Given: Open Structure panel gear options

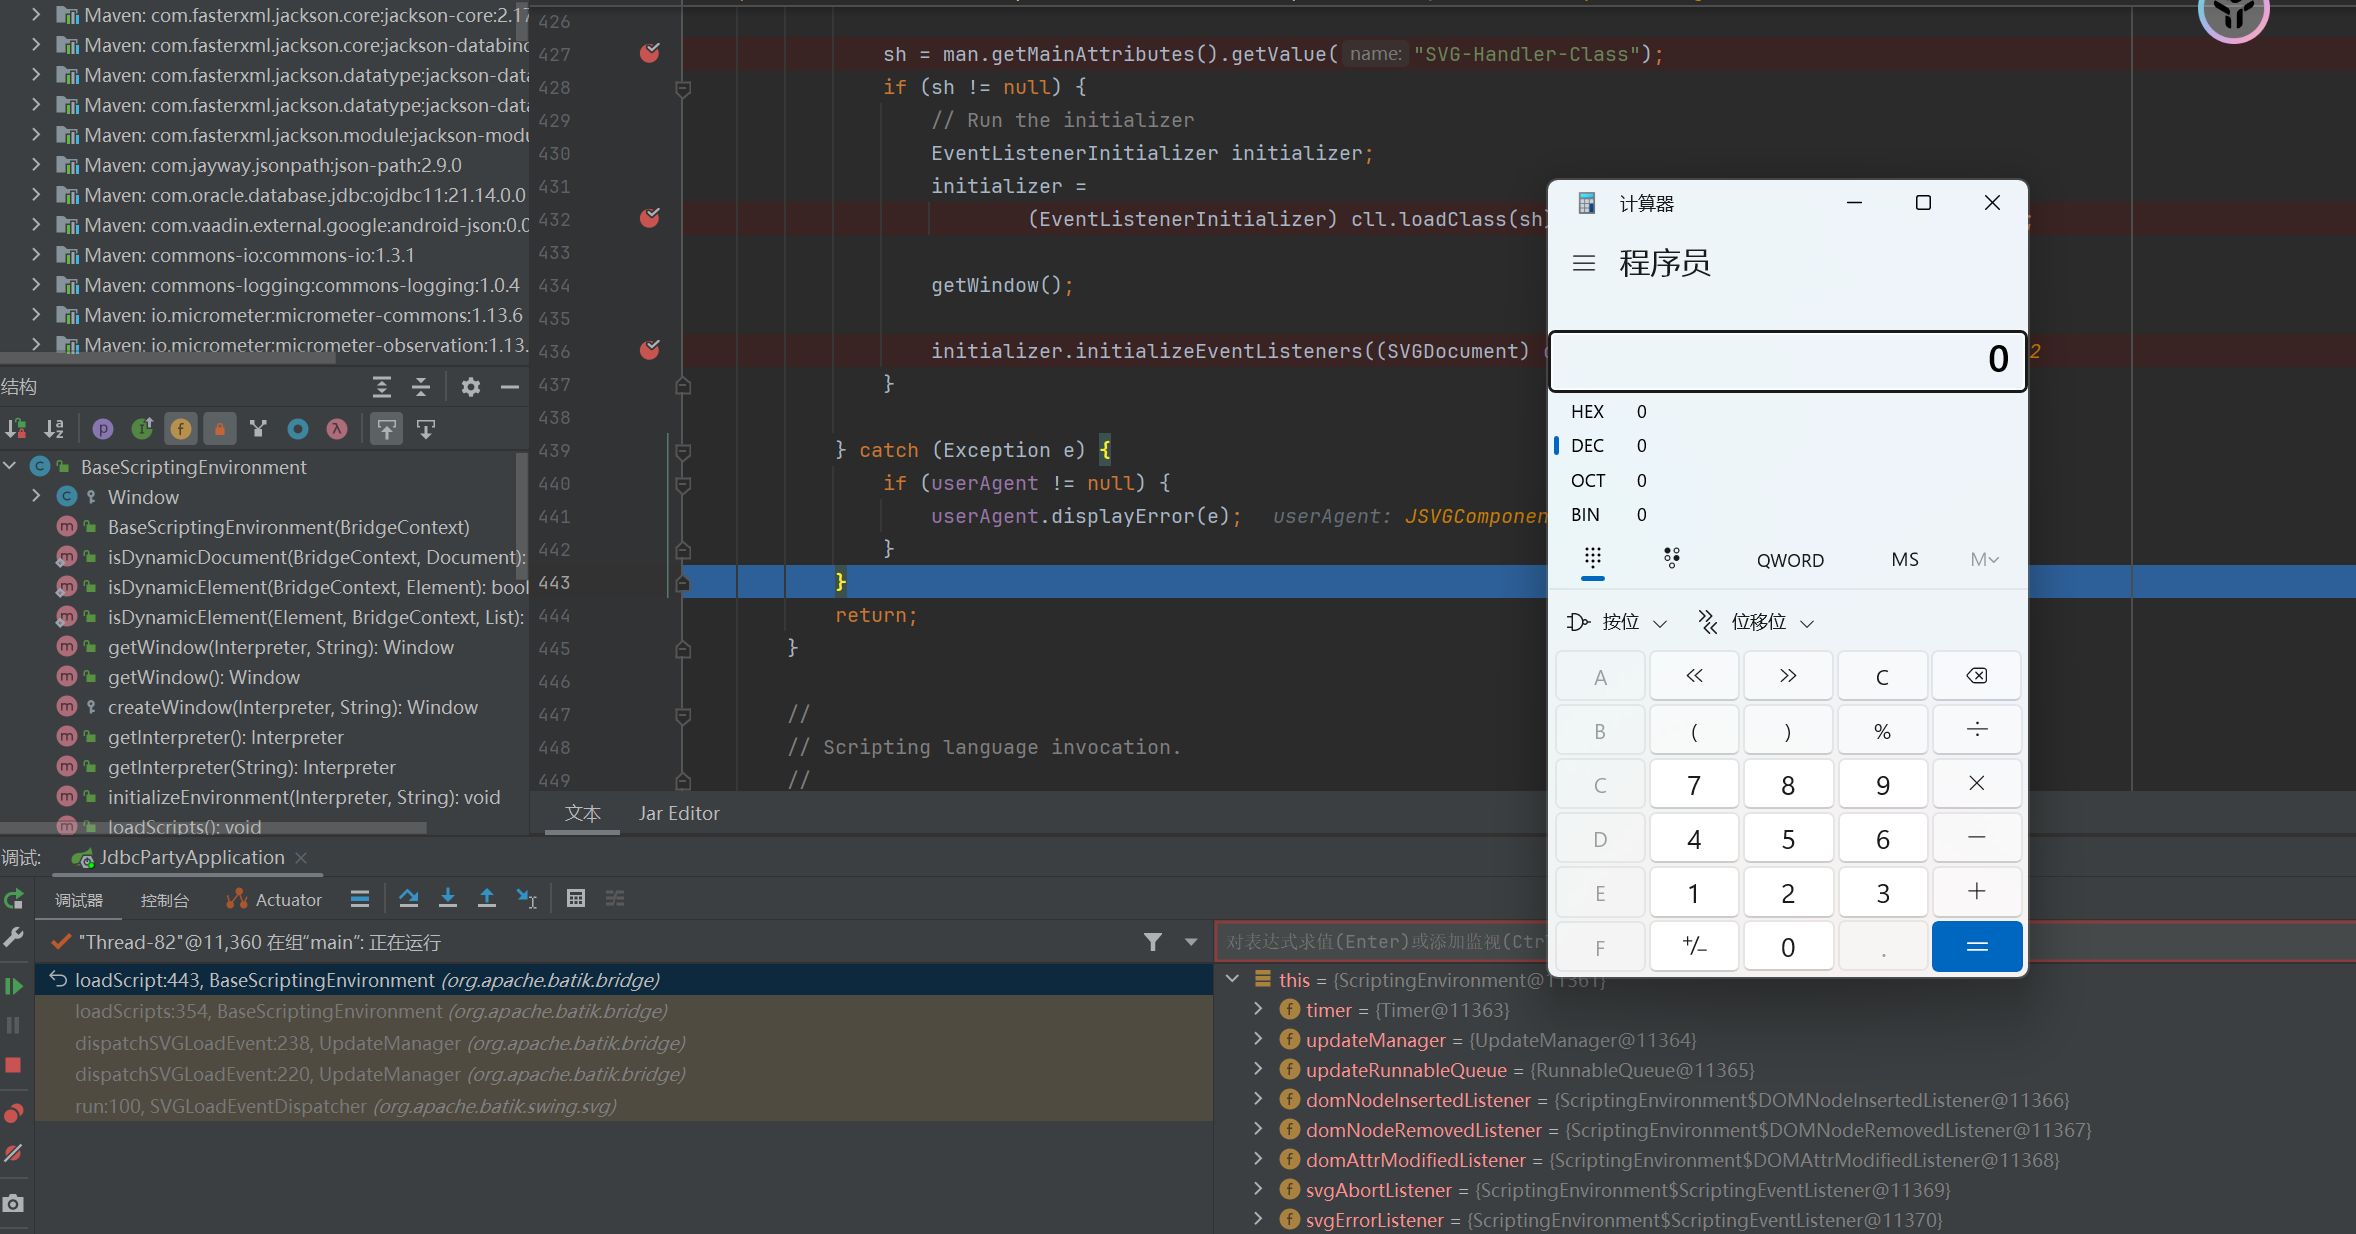Looking at the screenshot, I should (471, 387).
